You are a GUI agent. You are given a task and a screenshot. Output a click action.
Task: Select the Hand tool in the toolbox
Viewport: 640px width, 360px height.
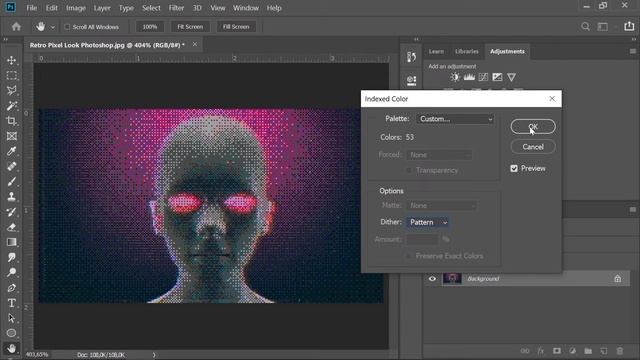click(x=11, y=348)
